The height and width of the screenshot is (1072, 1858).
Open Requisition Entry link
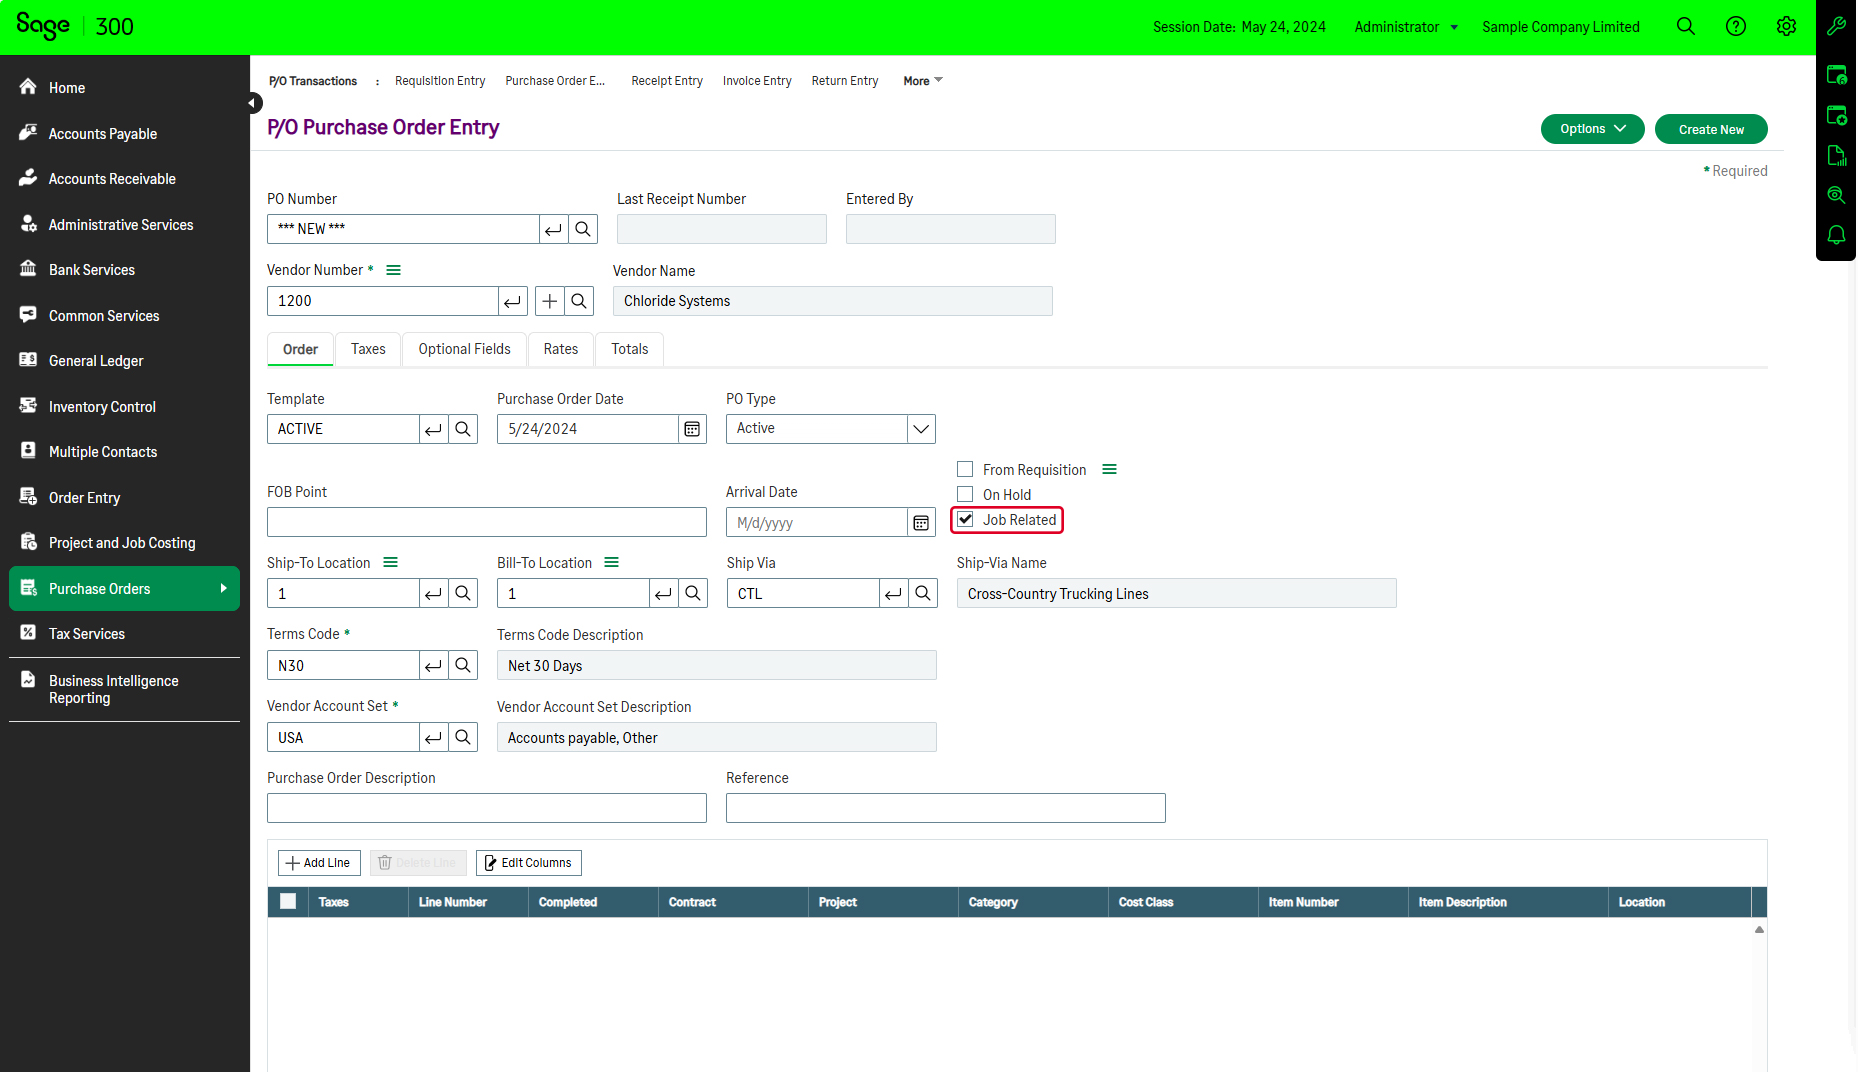click(440, 81)
